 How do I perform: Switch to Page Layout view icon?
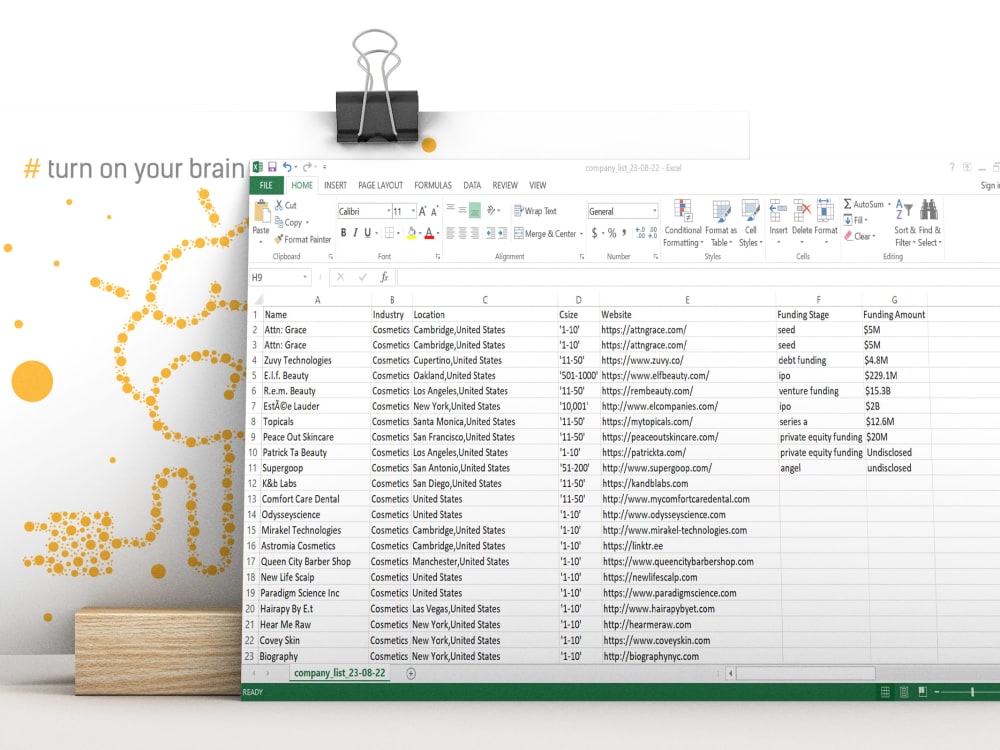pos(904,692)
